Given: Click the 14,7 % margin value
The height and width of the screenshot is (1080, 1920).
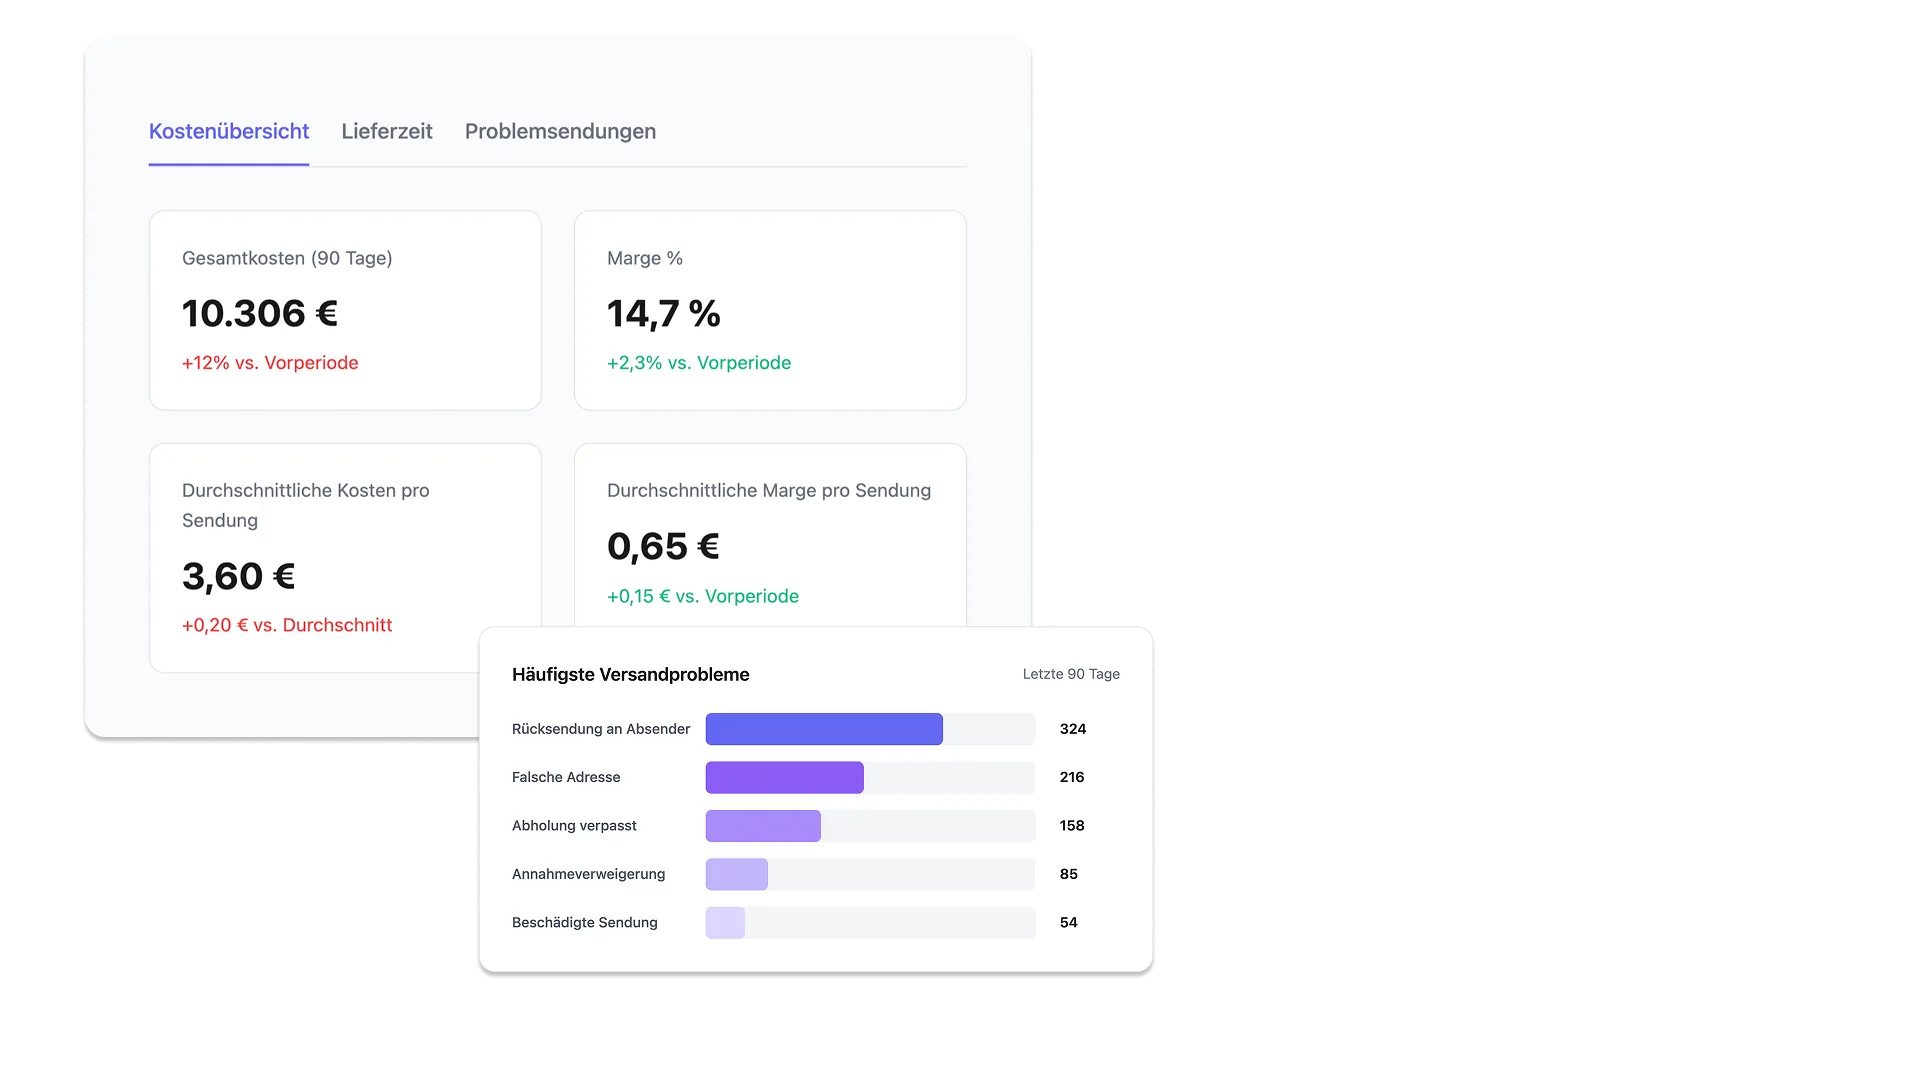Looking at the screenshot, I should pos(663,314).
